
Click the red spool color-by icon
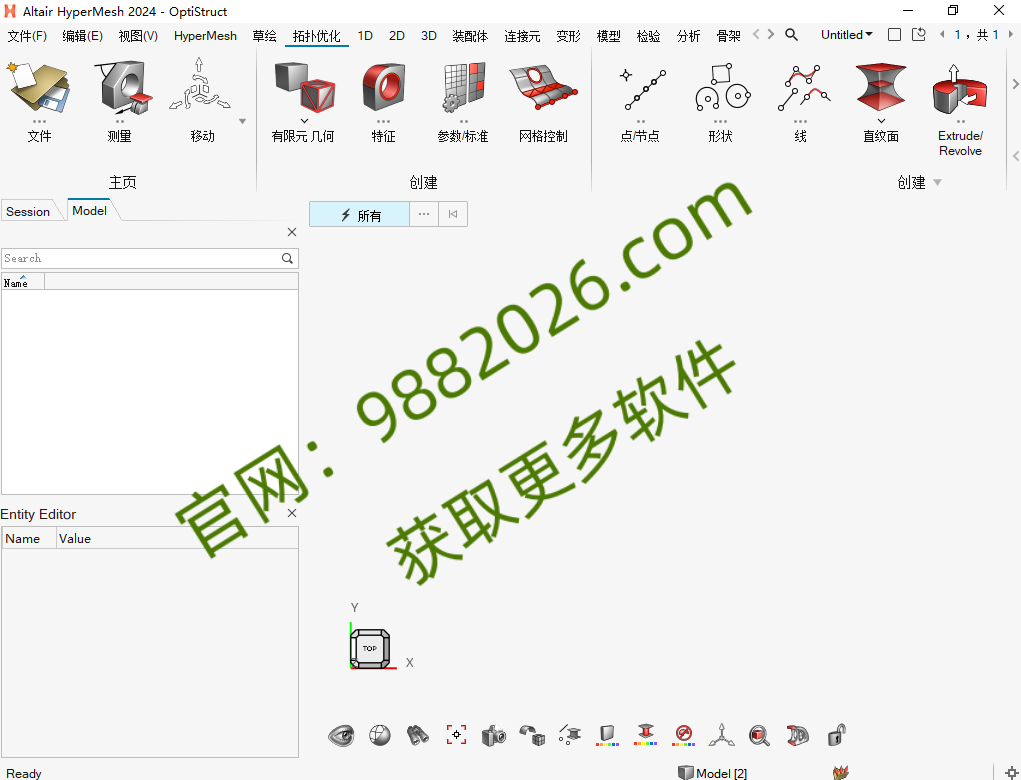[645, 734]
